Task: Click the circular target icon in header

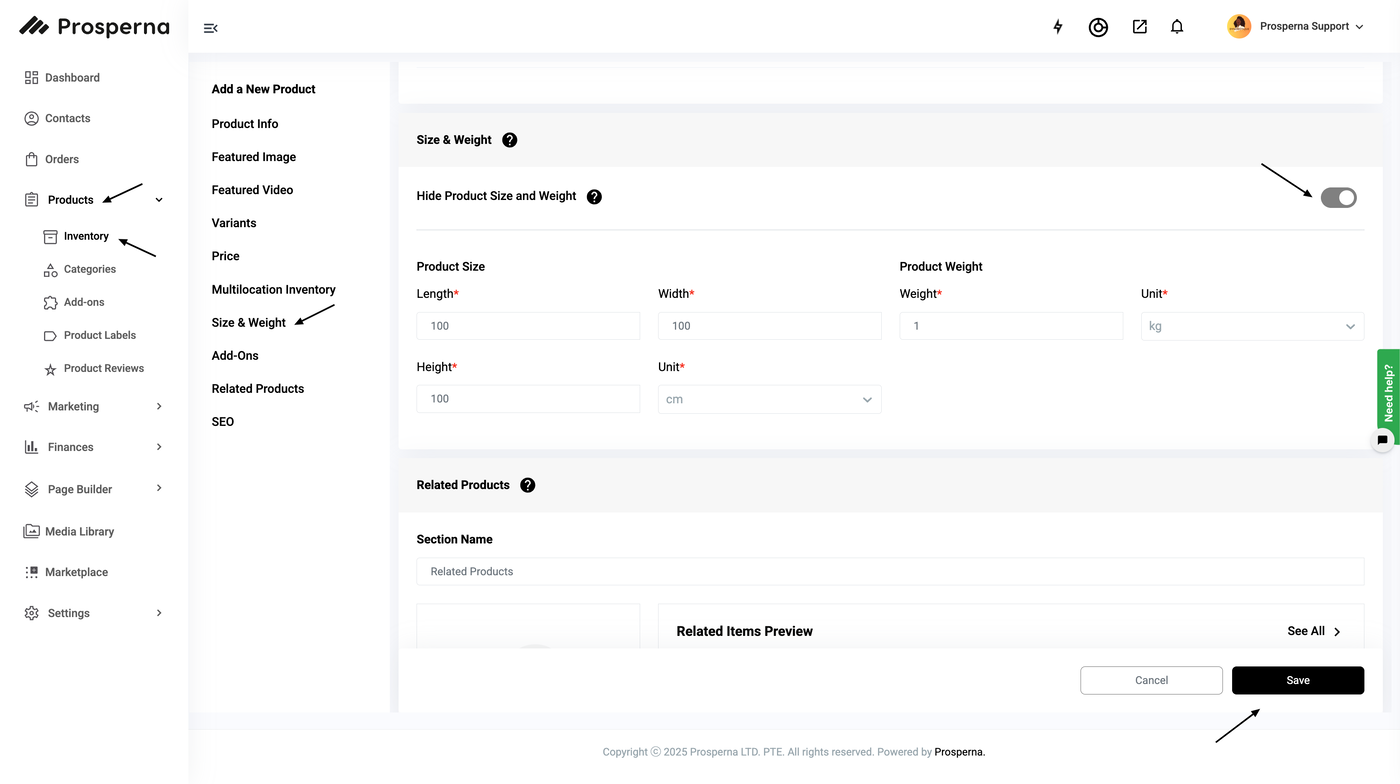Action: [x=1098, y=27]
